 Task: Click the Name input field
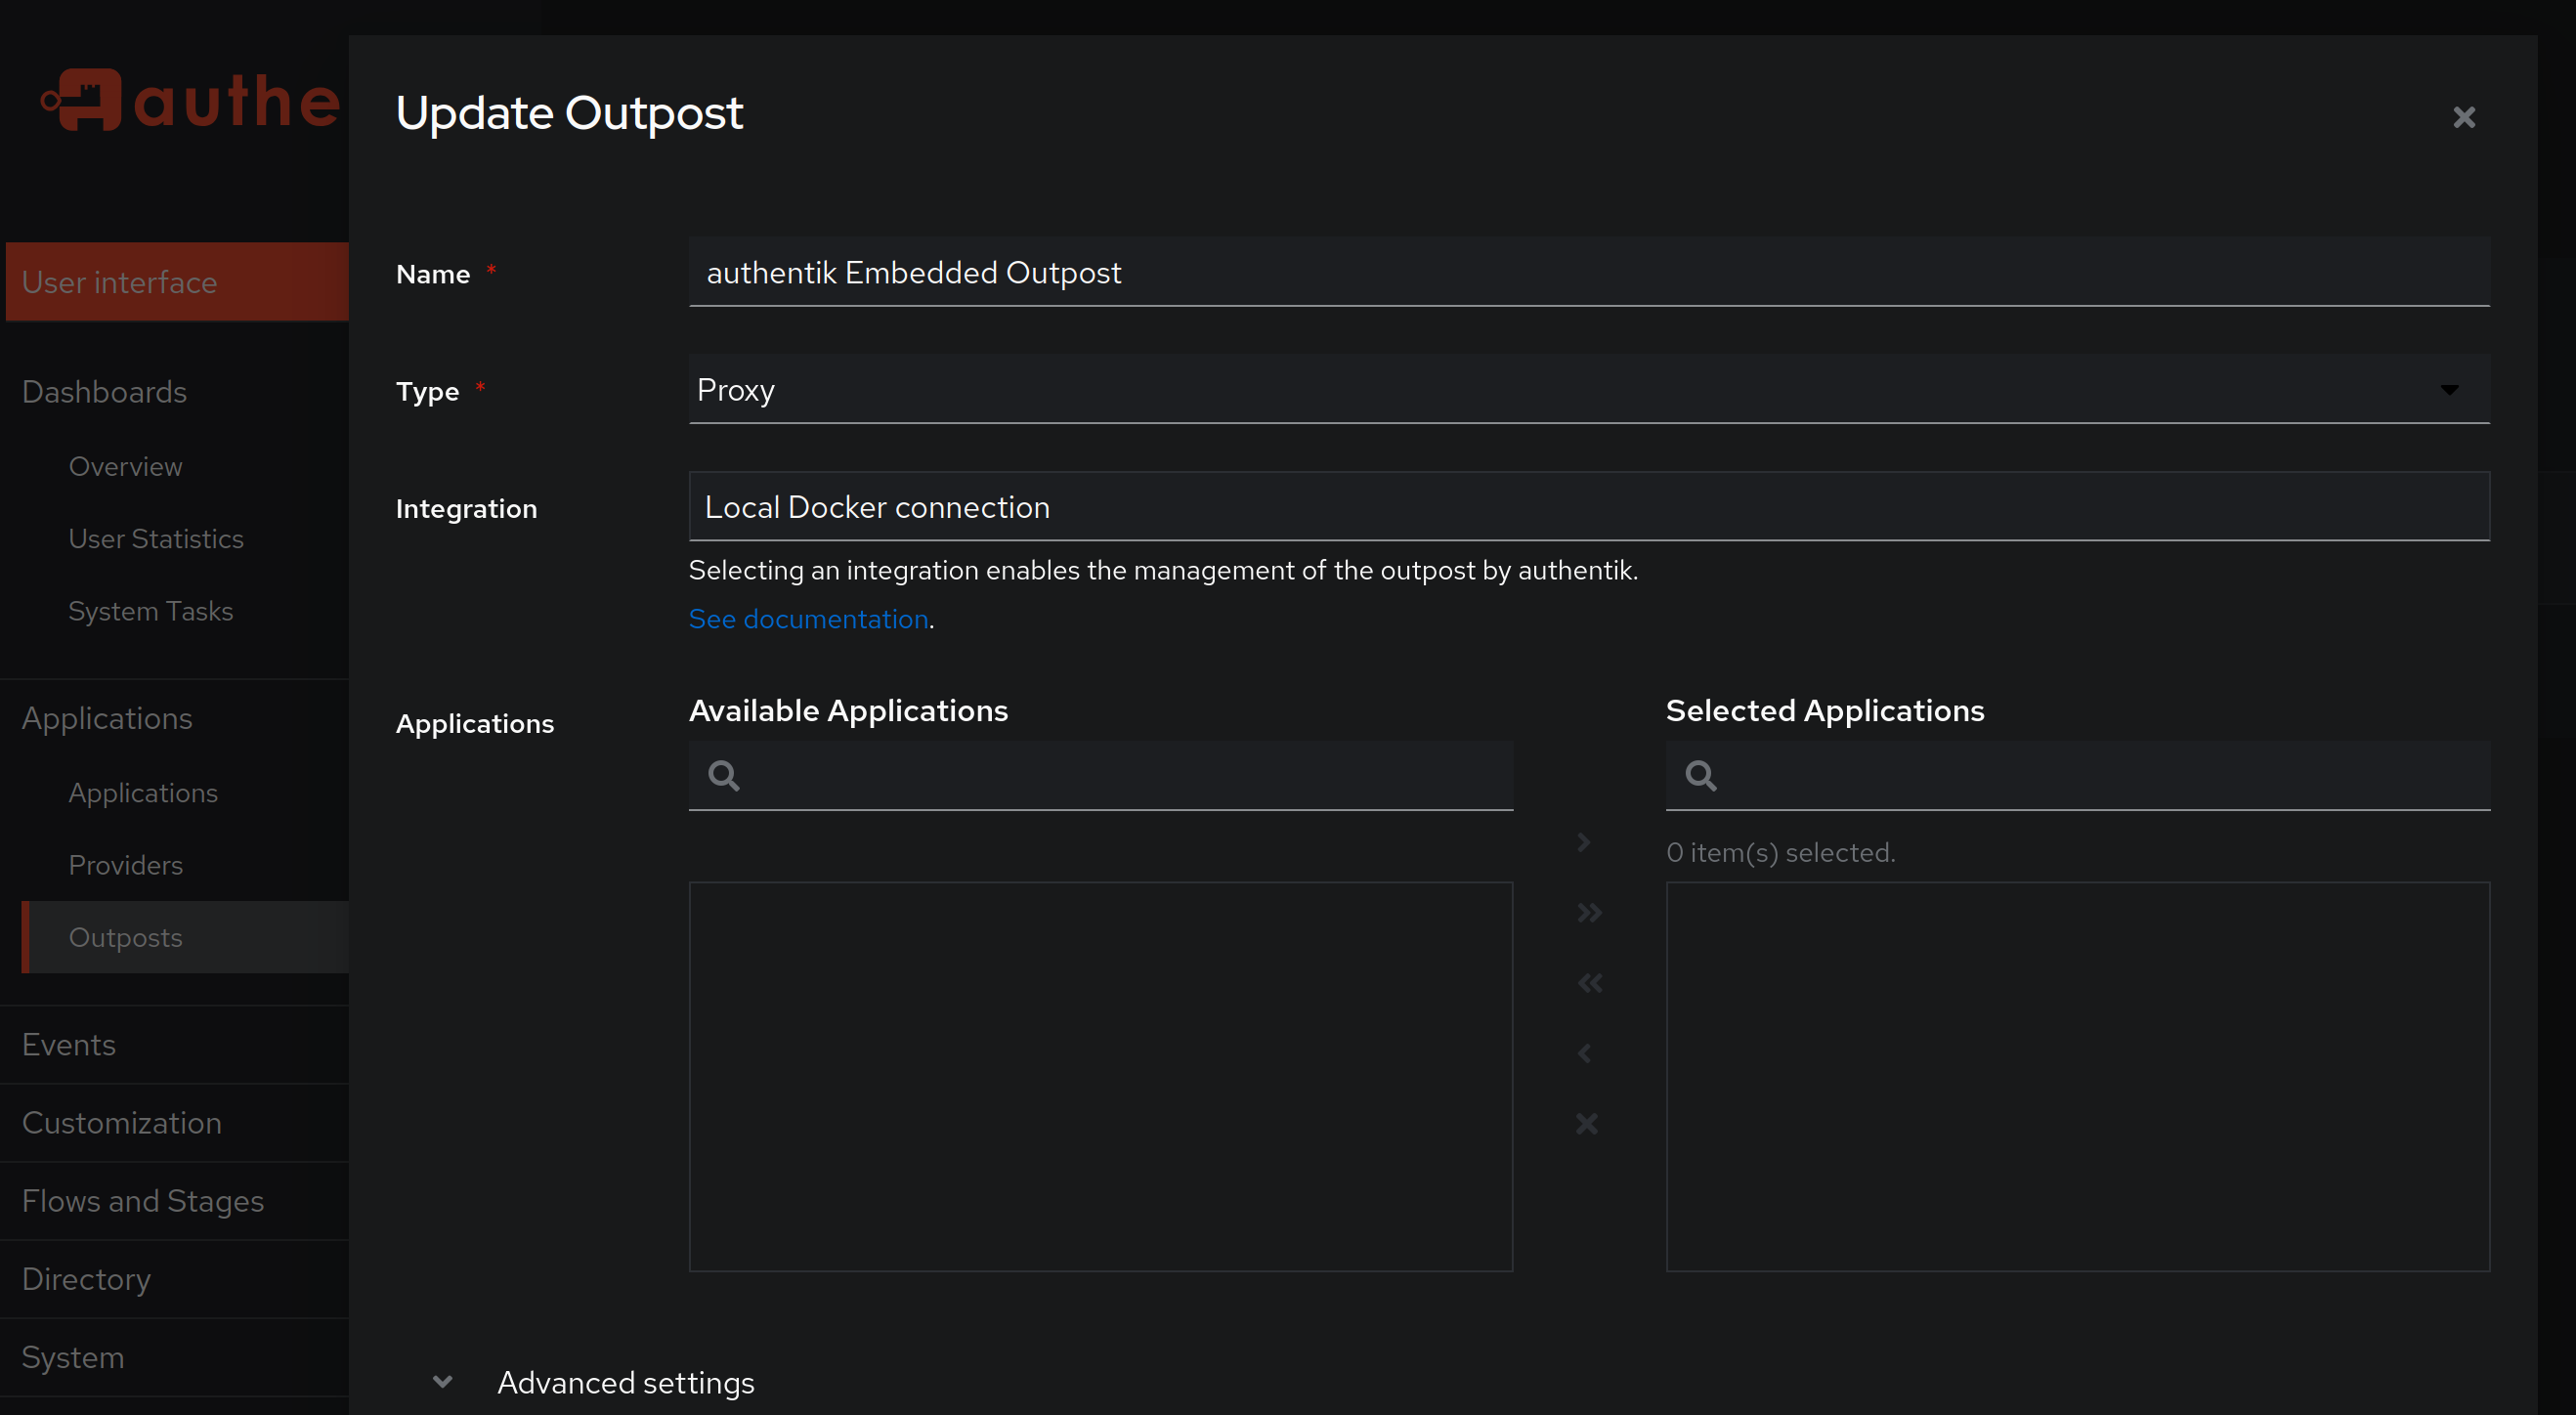(x=1589, y=272)
